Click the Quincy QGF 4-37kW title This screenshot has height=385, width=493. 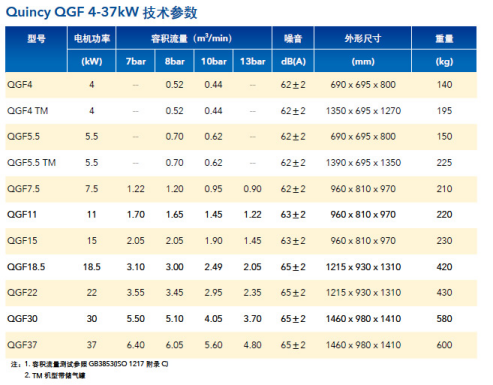102,12
